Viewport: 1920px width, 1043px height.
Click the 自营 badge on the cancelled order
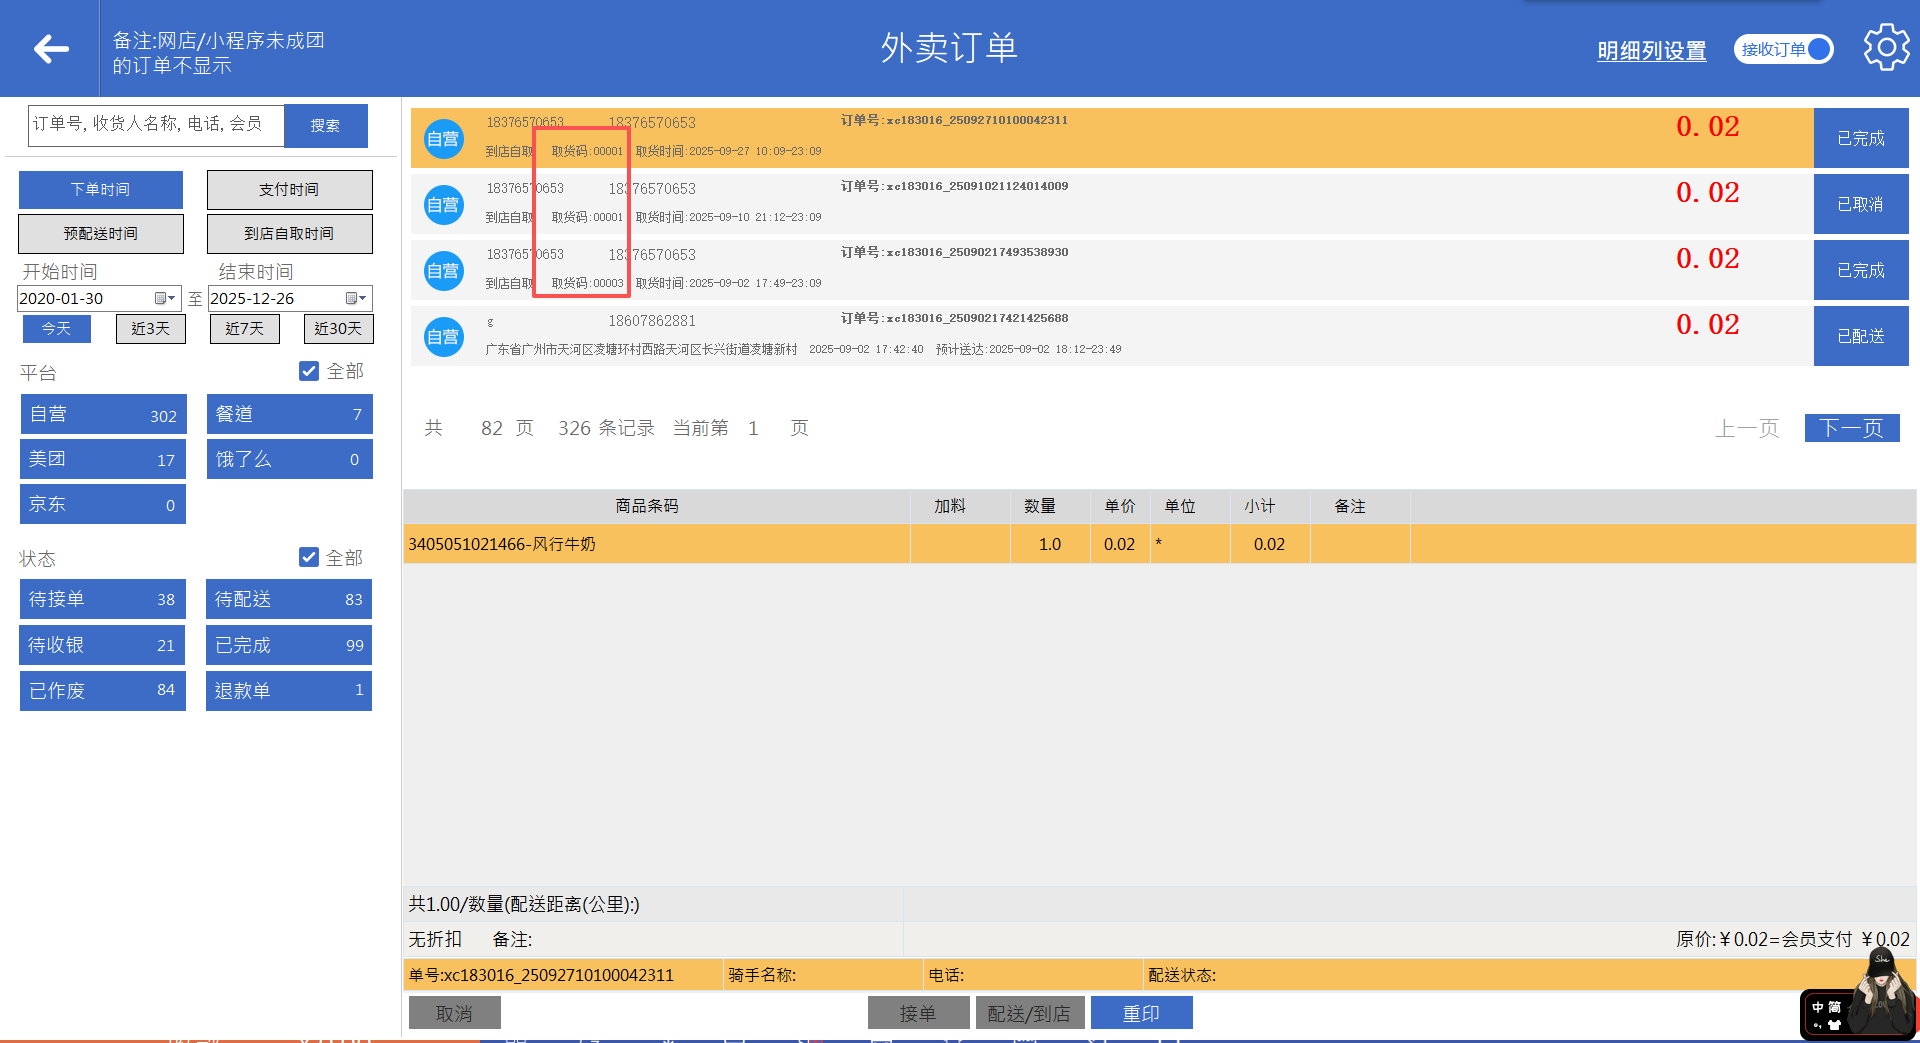click(x=443, y=205)
